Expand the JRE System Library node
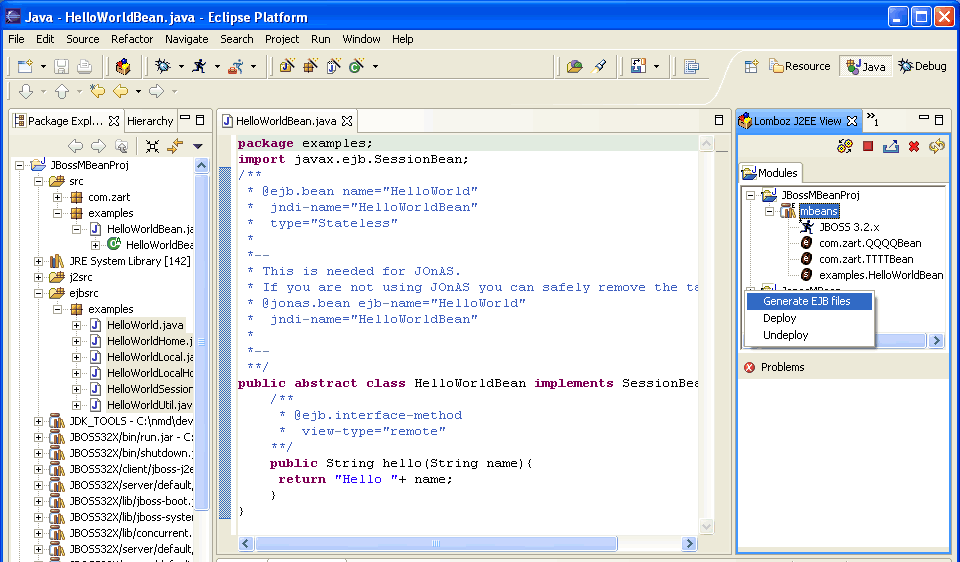 coord(39,261)
